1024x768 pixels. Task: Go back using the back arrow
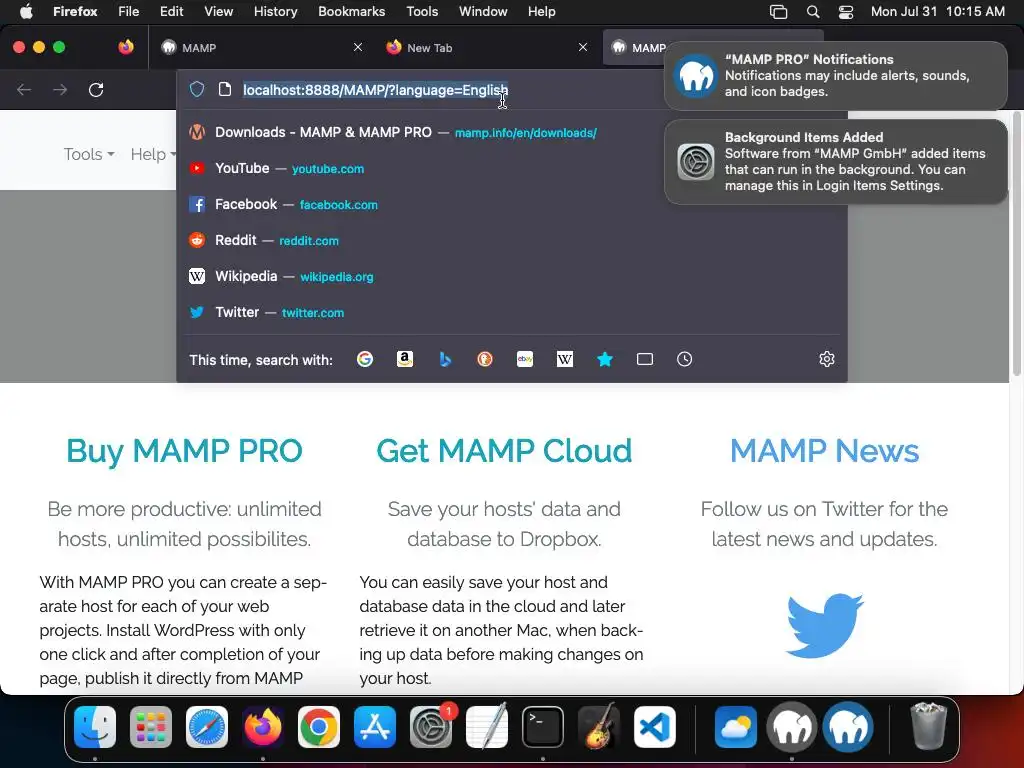click(x=24, y=89)
